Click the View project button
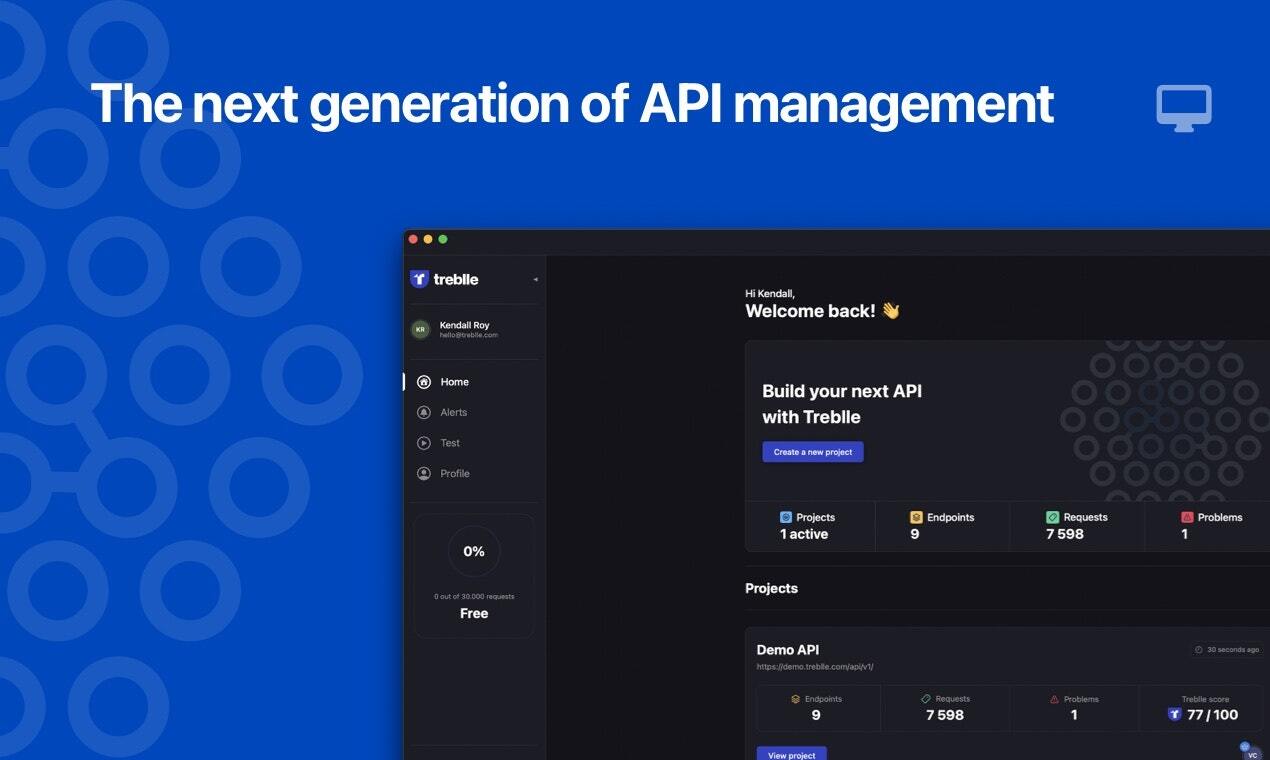1270x760 pixels. pyautogui.click(x=791, y=755)
